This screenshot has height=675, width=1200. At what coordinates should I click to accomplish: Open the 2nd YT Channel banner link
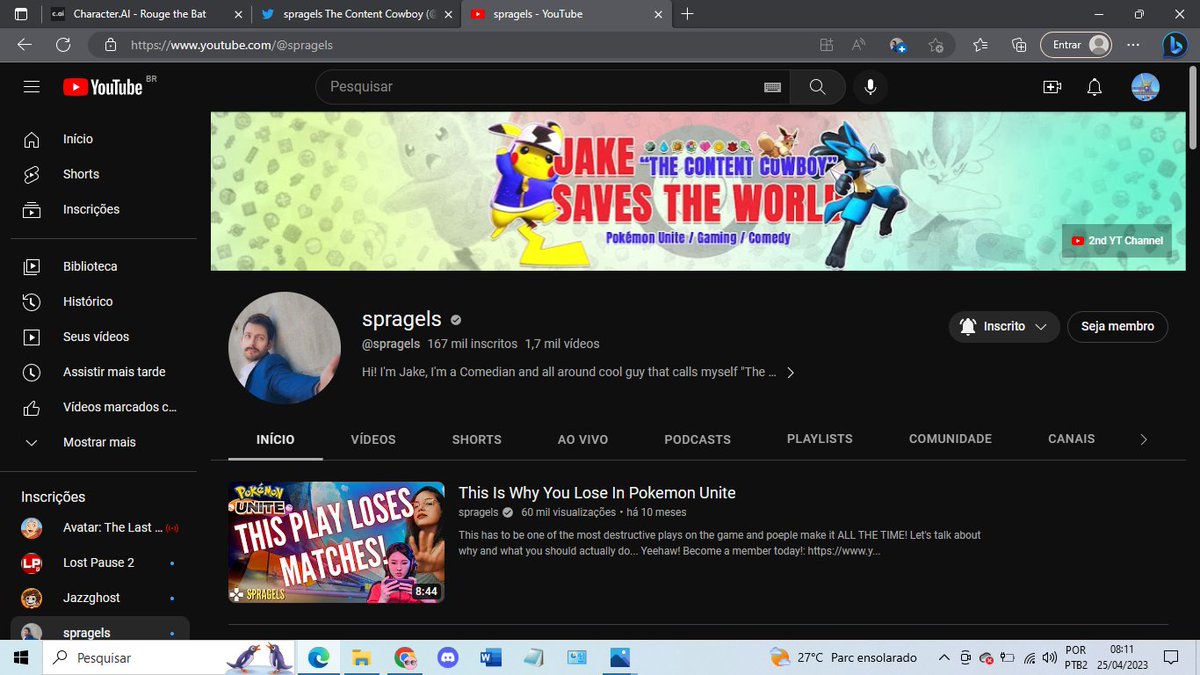pos(1116,240)
